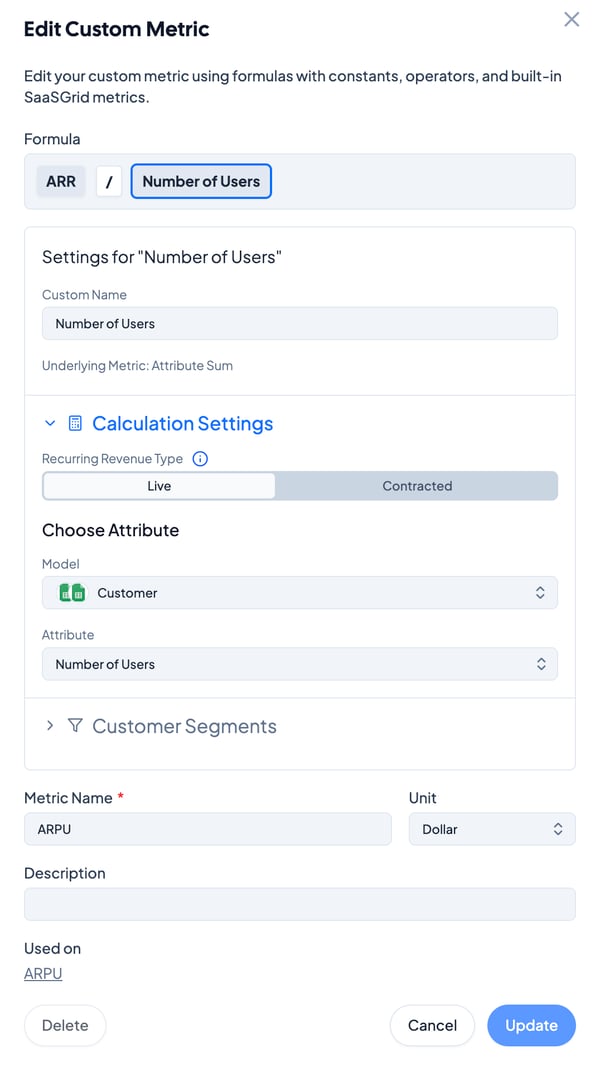Viewport: 600px width, 1067px height.
Task: Switch Recurring Revenue Type to Contracted
Action: click(417, 485)
